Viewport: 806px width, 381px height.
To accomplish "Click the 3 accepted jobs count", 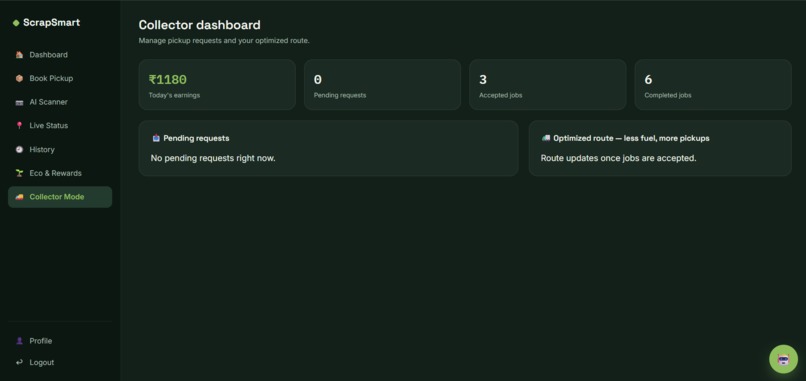I will tap(483, 80).
